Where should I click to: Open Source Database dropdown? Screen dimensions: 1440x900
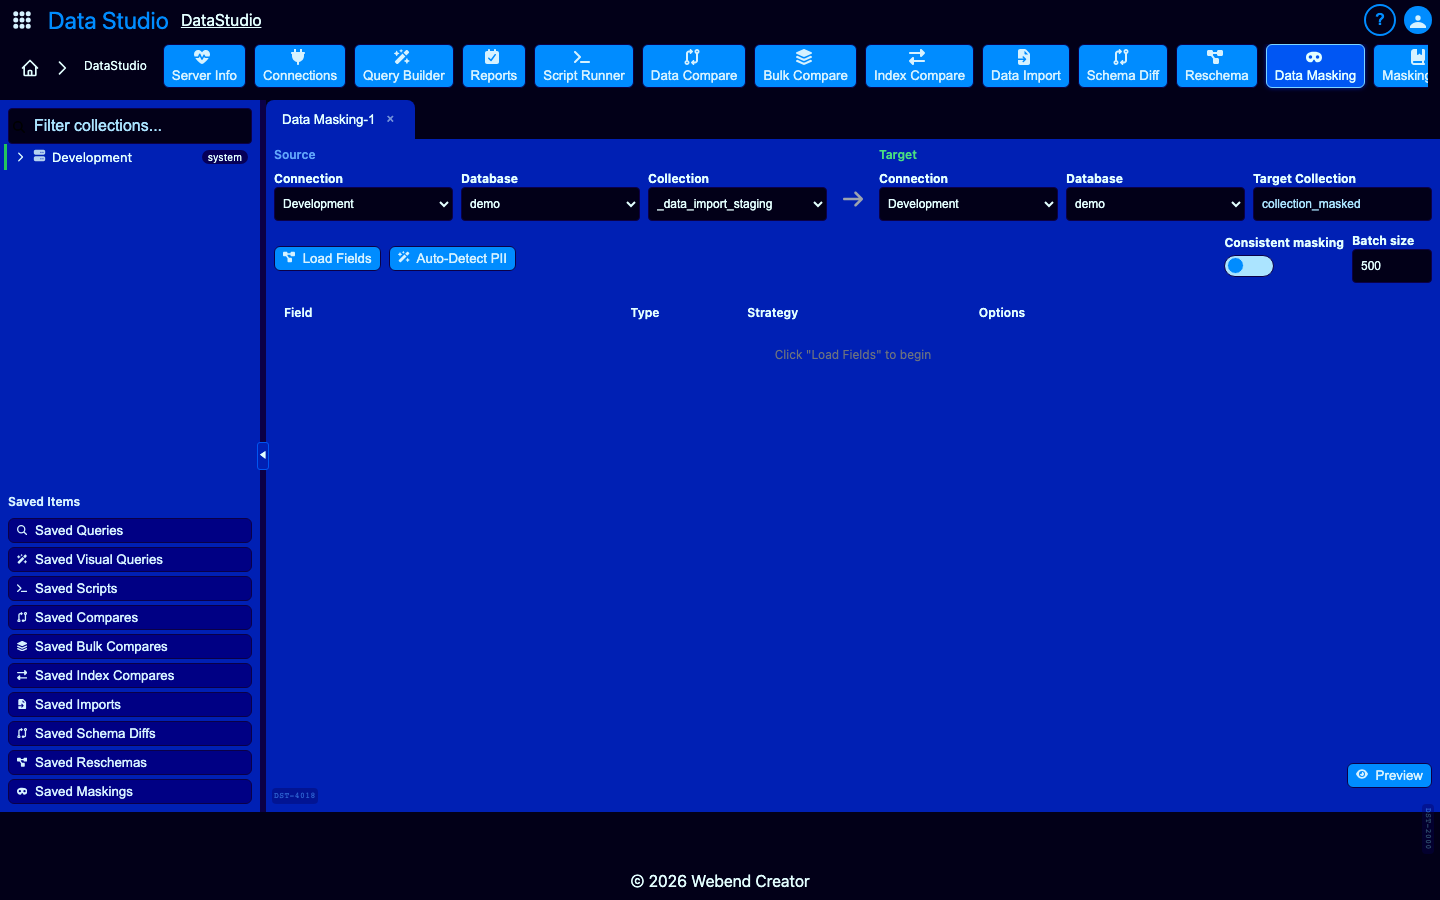550,204
